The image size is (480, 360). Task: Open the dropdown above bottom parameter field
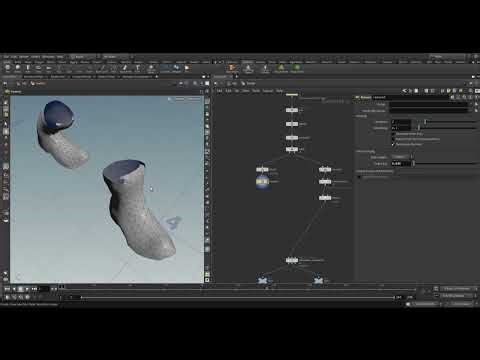click(402, 157)
